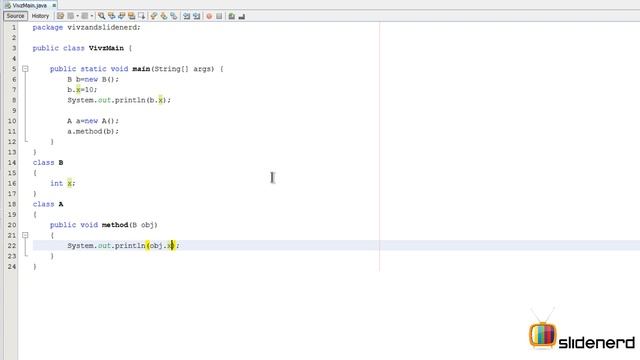This screenshot has width=640, height=360.
Task: Collapse the main method fold at line 5
Action: [x=25, y=69]
